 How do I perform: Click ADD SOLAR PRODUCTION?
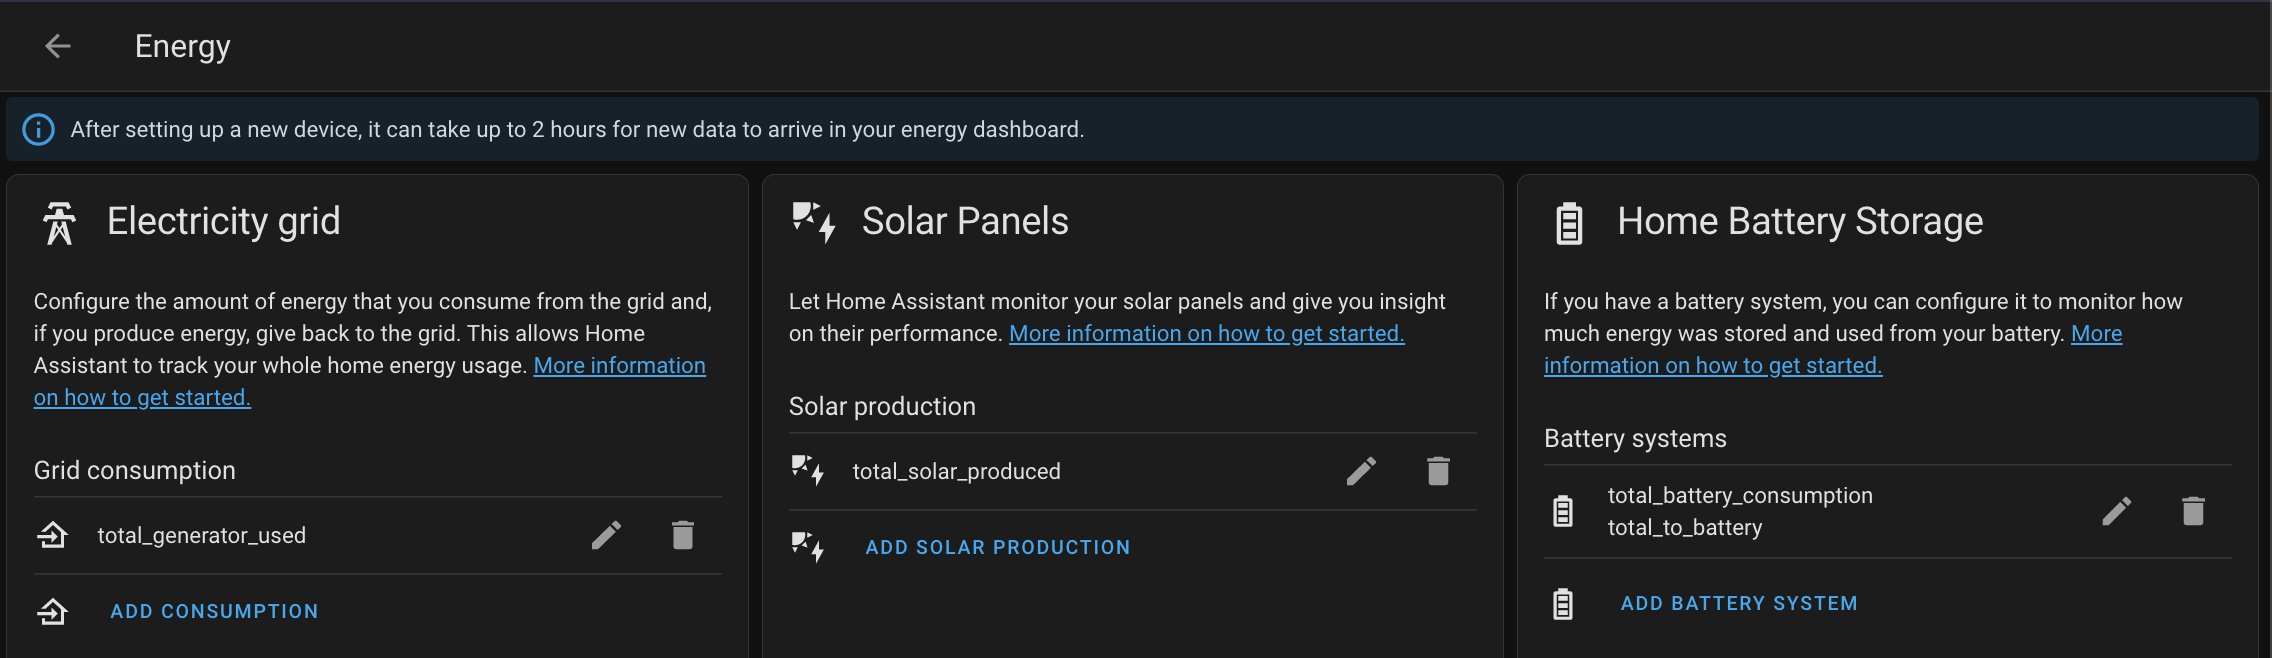pos(998,547)
